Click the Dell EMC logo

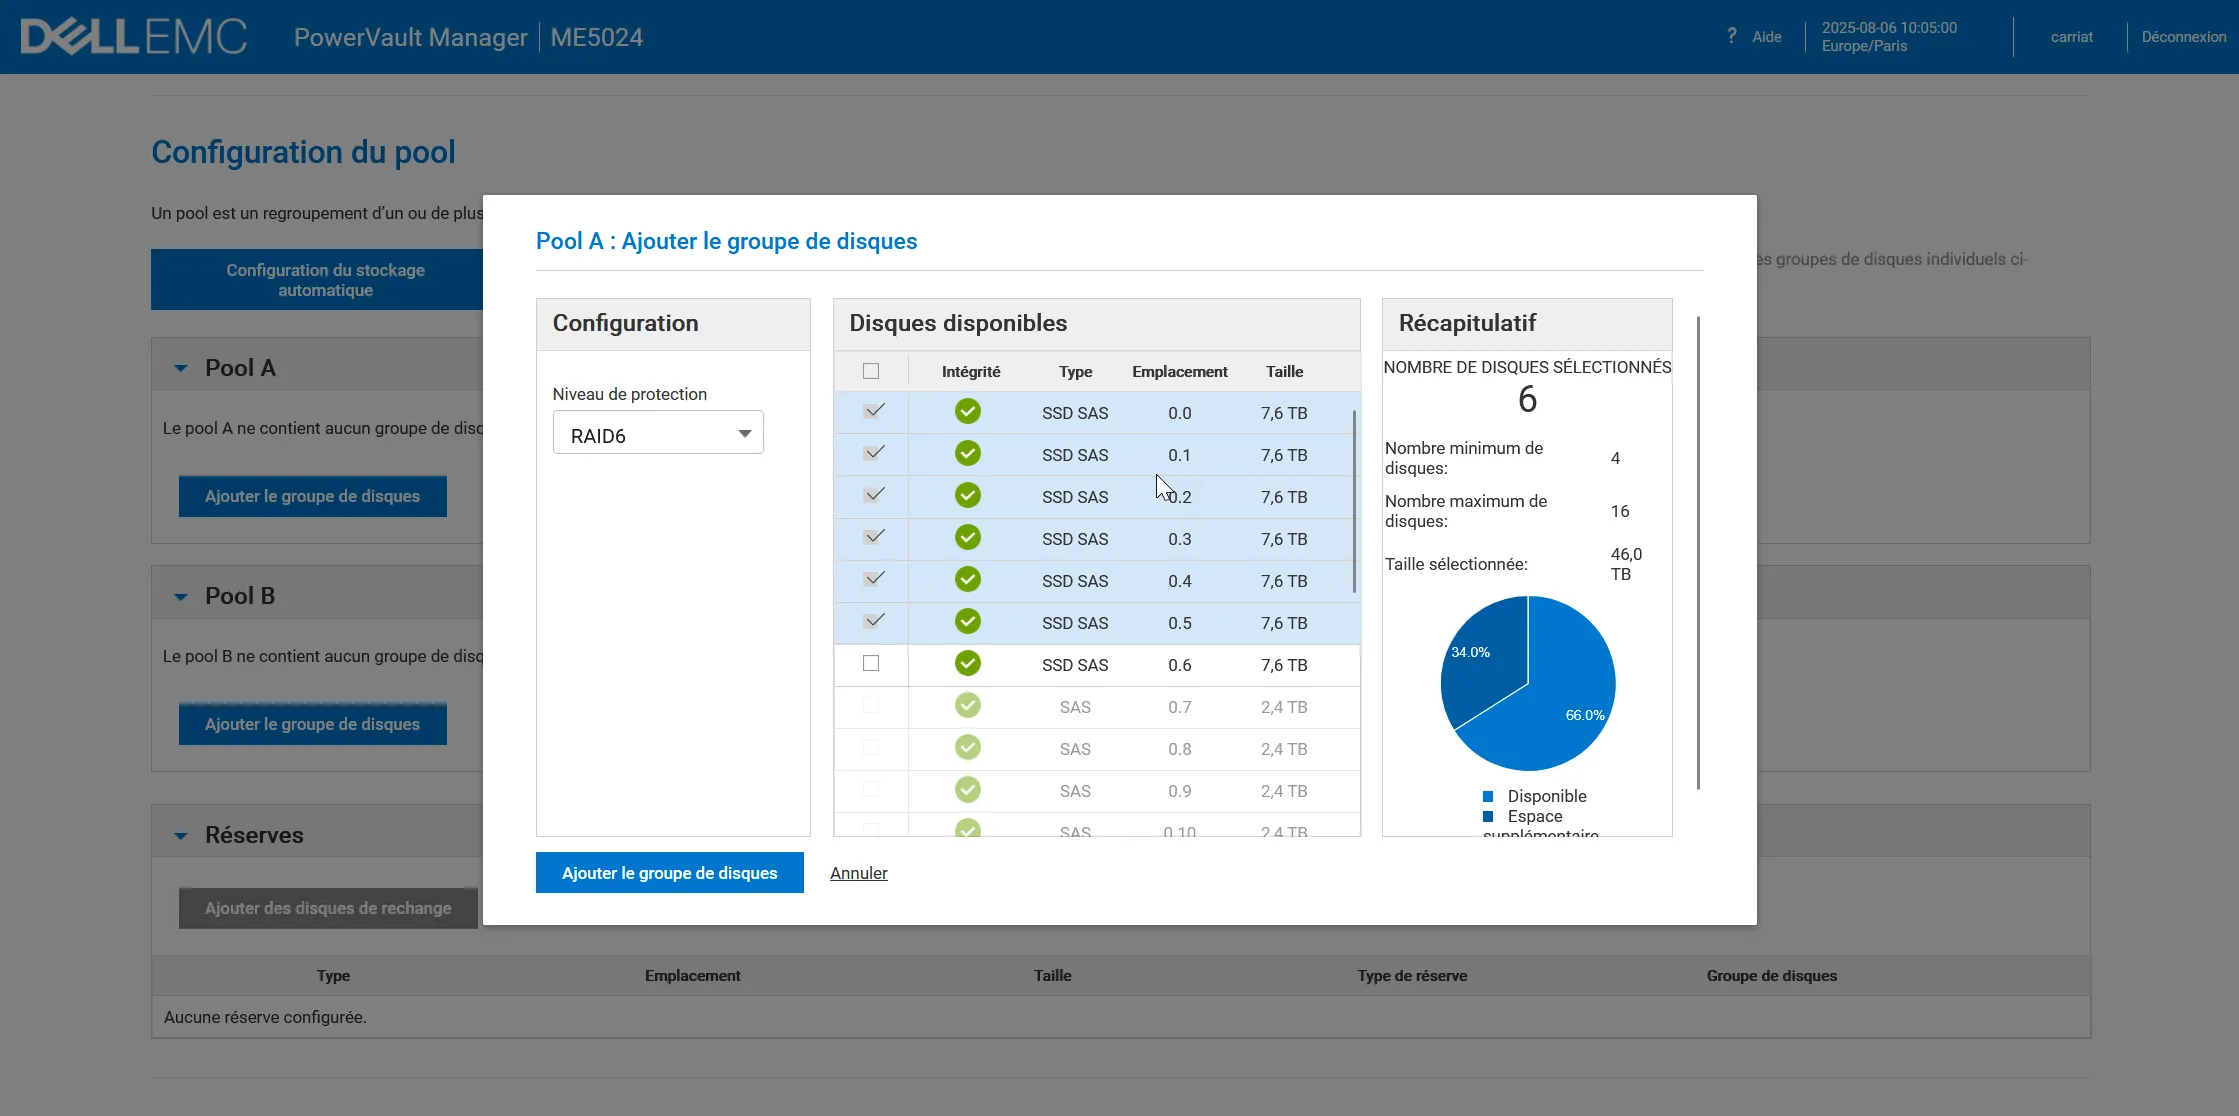[x=133, y=37]
